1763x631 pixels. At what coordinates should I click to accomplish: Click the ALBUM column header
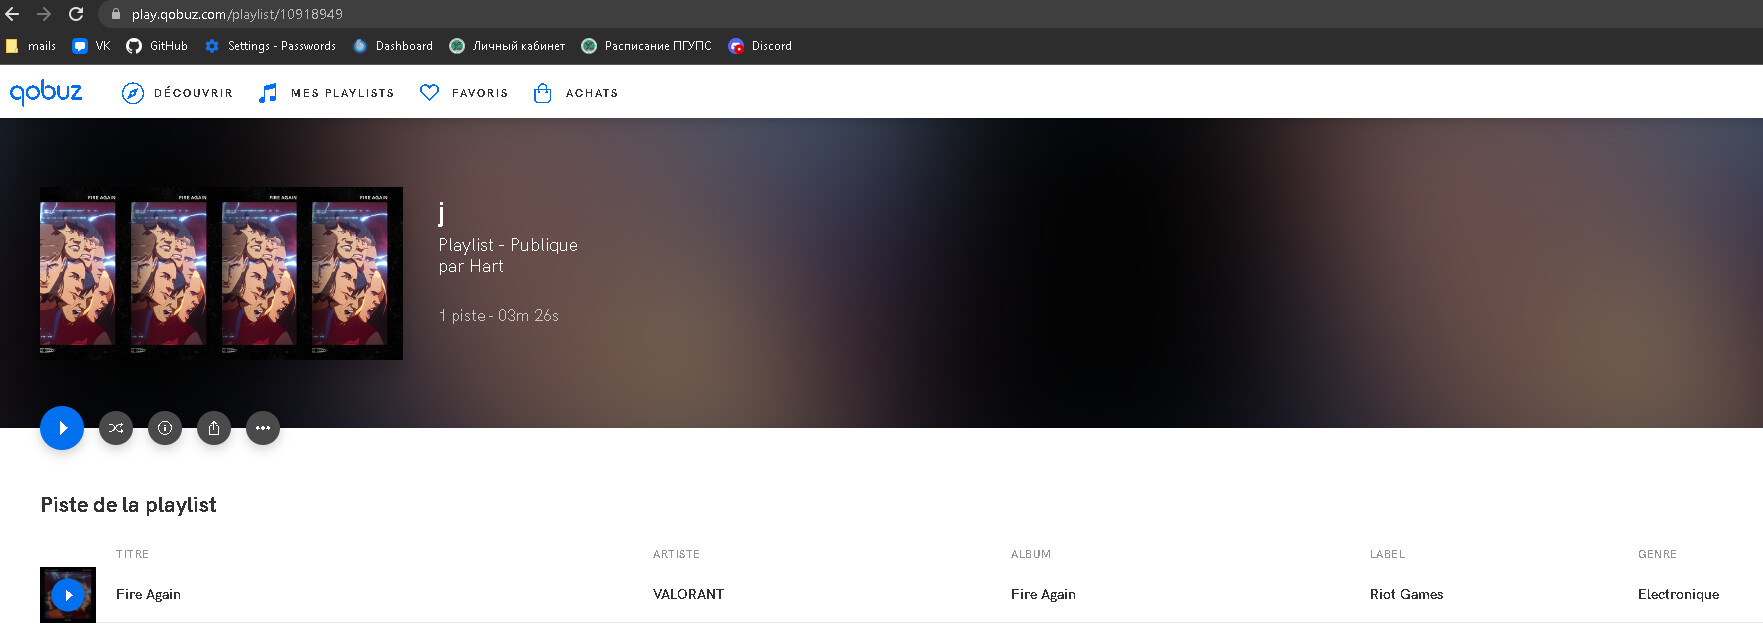pos(1031,554)
